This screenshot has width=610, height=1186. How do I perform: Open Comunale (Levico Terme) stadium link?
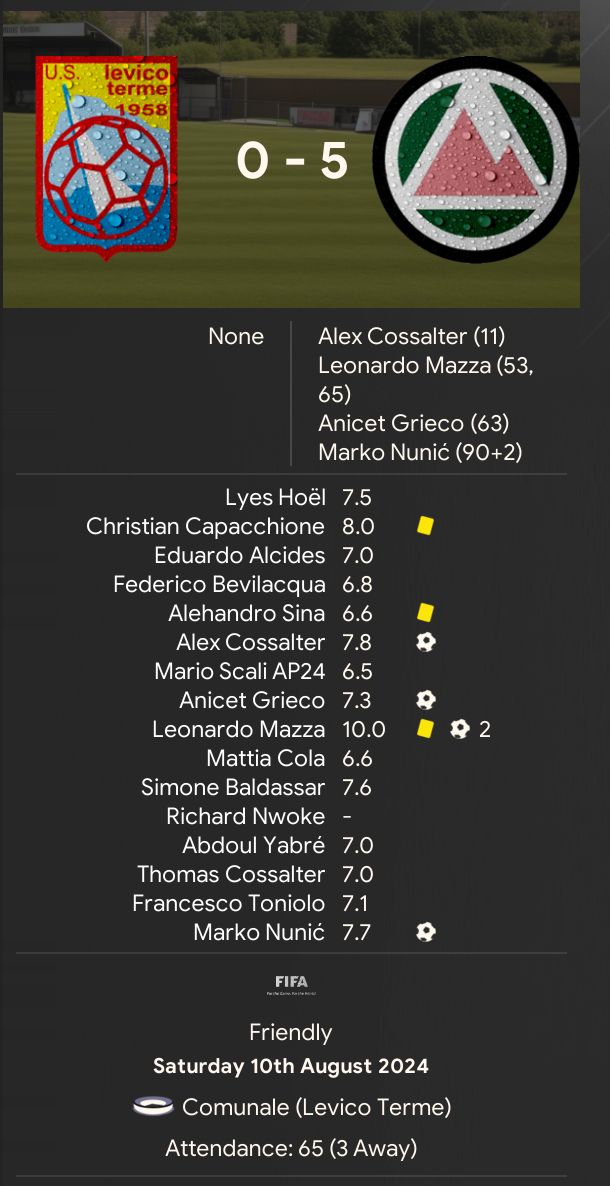[x=316, y=1107]
